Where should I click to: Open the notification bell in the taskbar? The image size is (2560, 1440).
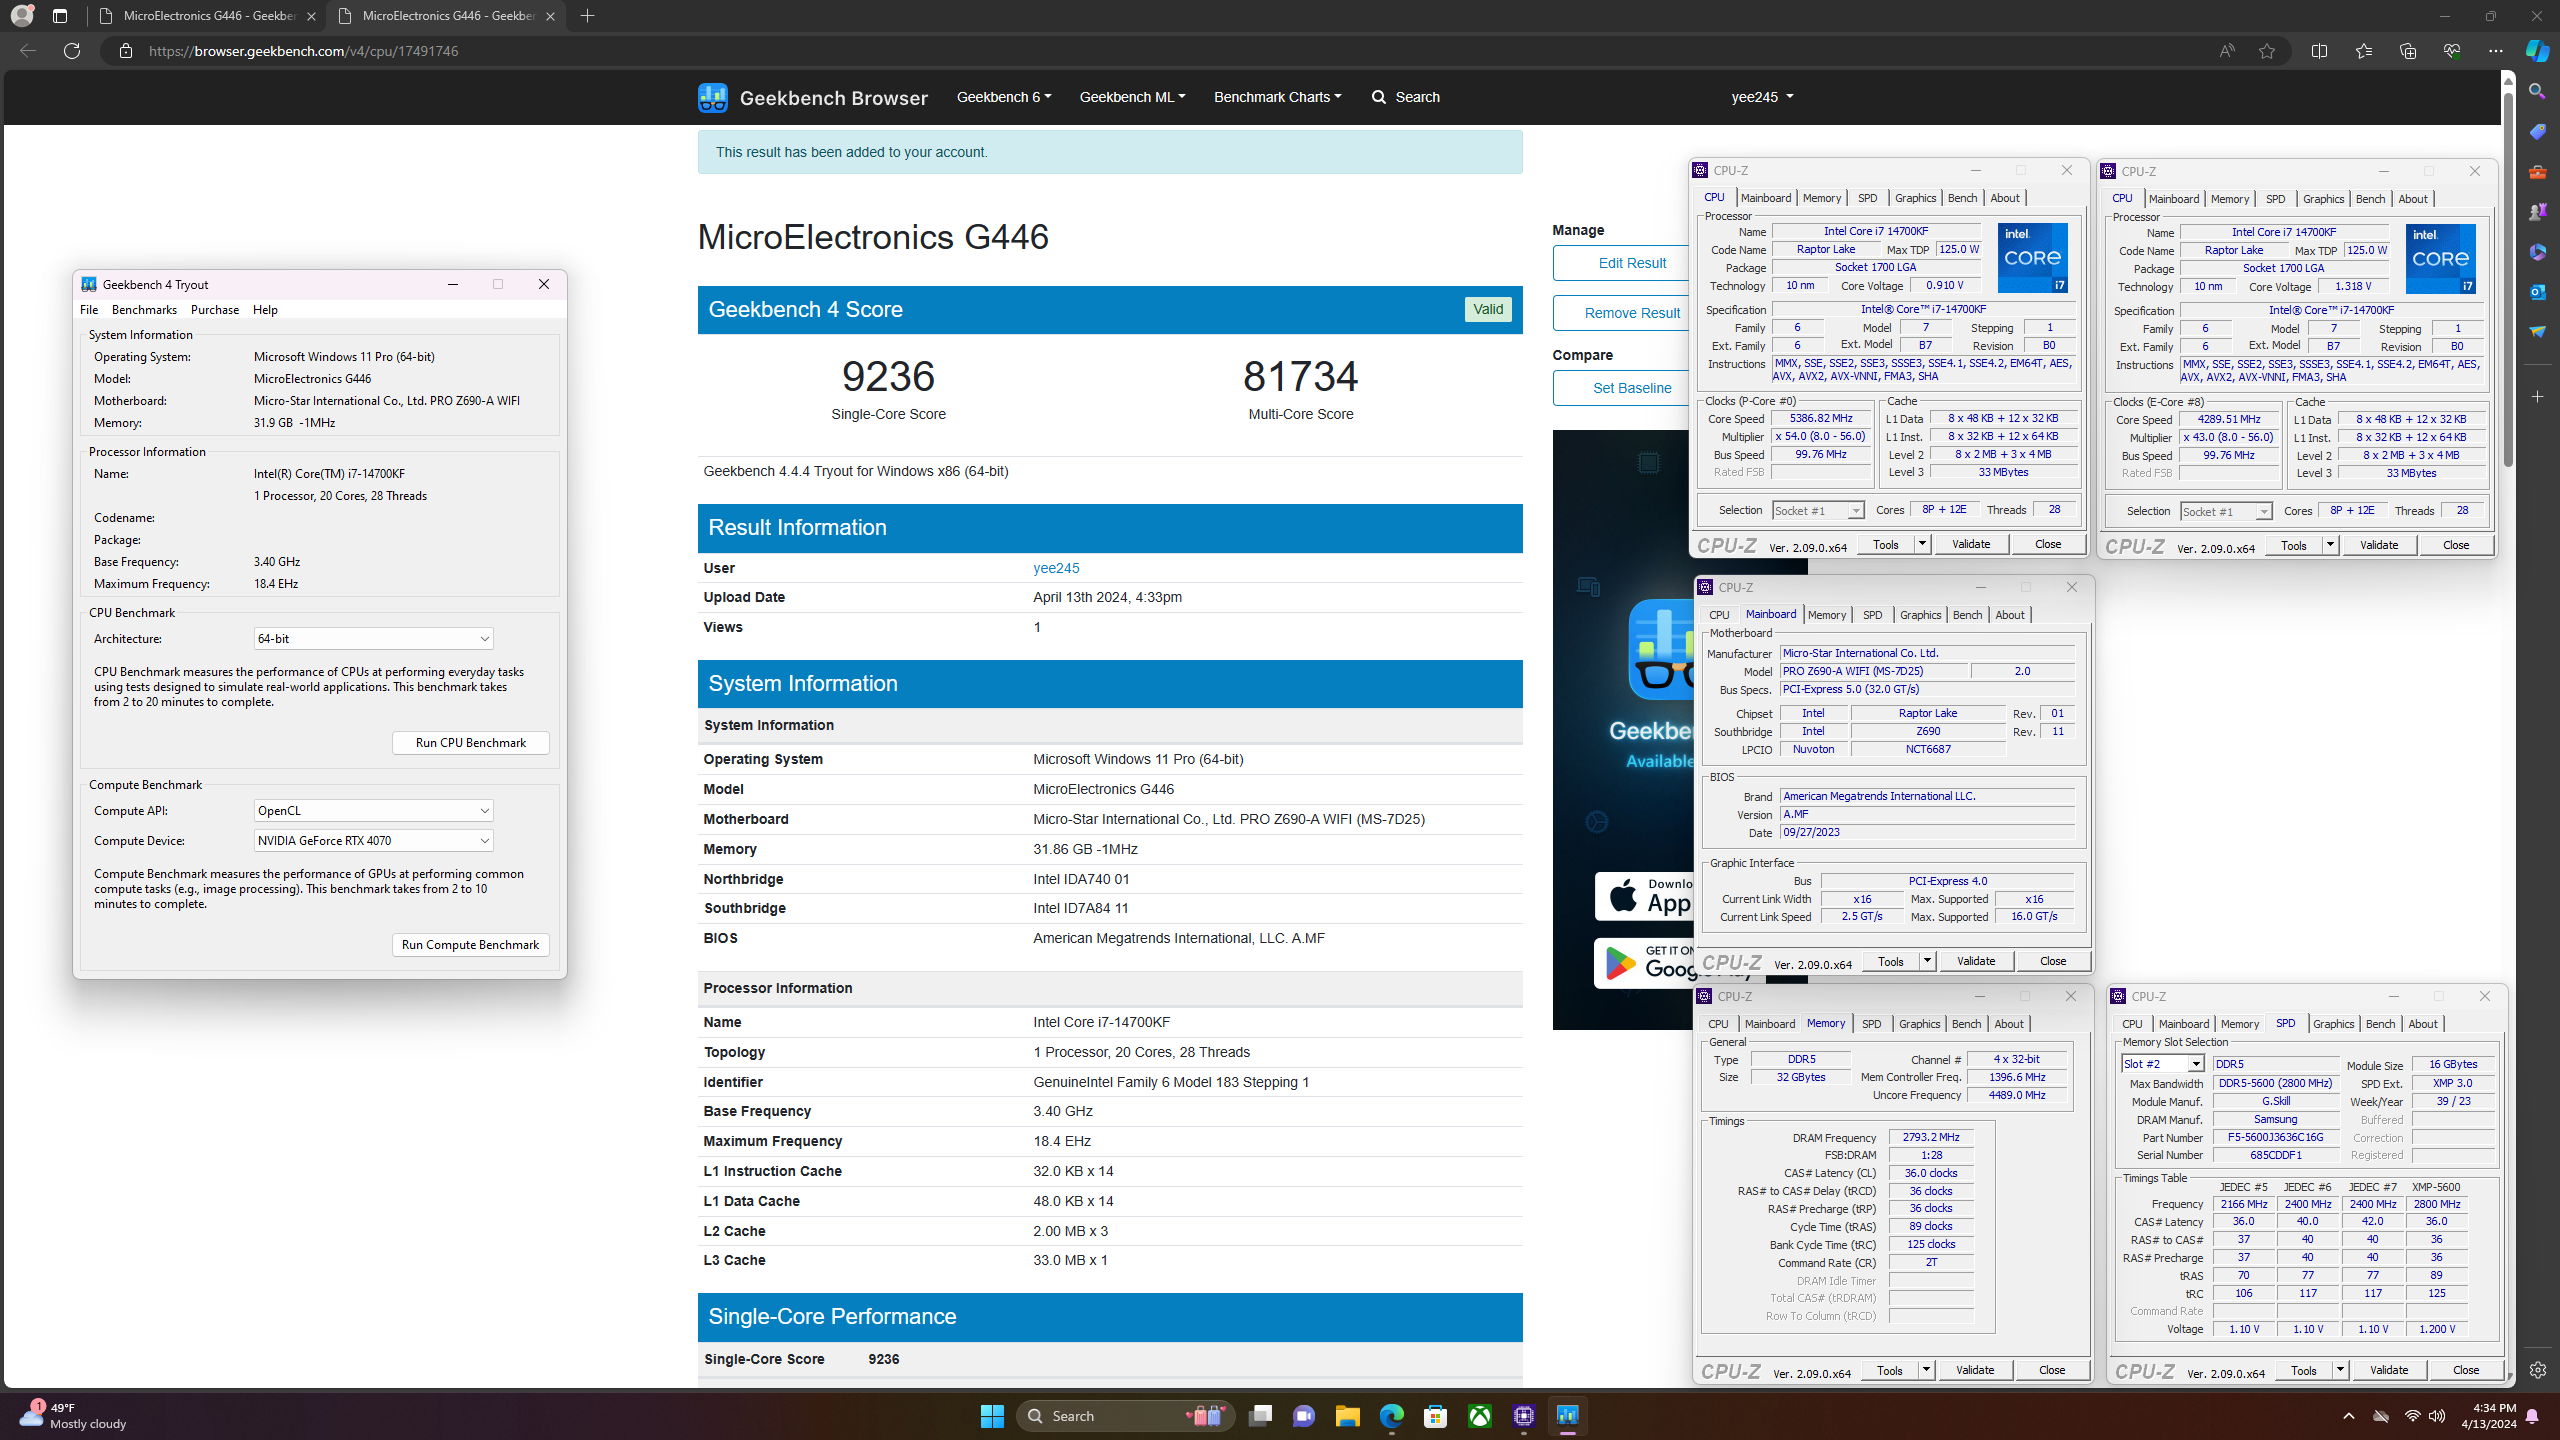2532,1416
